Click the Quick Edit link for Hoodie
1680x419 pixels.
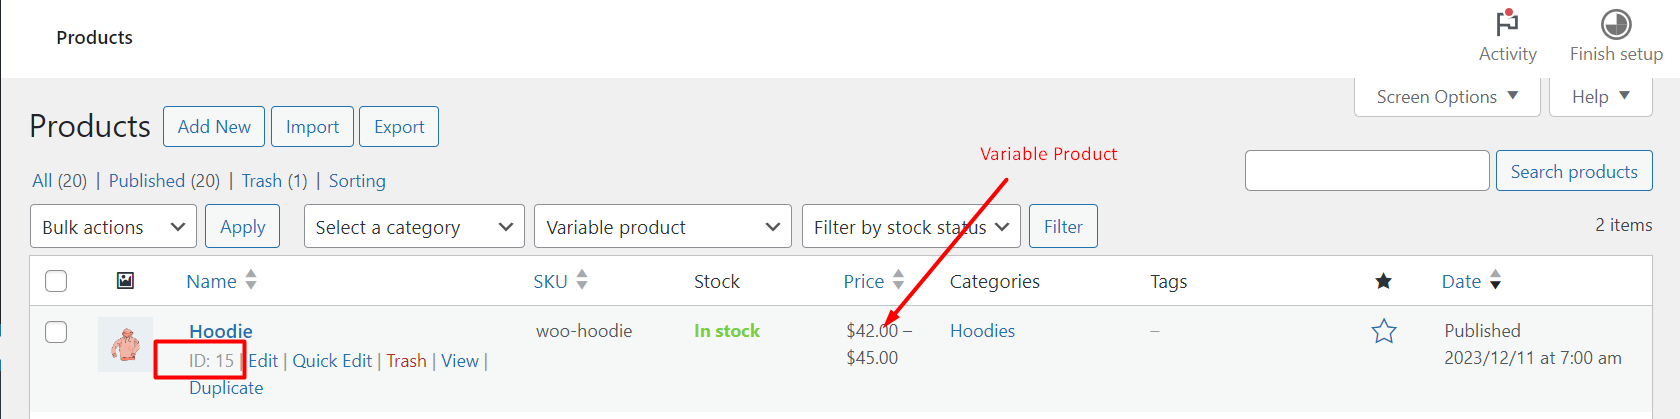pyautogui.click(x=332, y=361)
